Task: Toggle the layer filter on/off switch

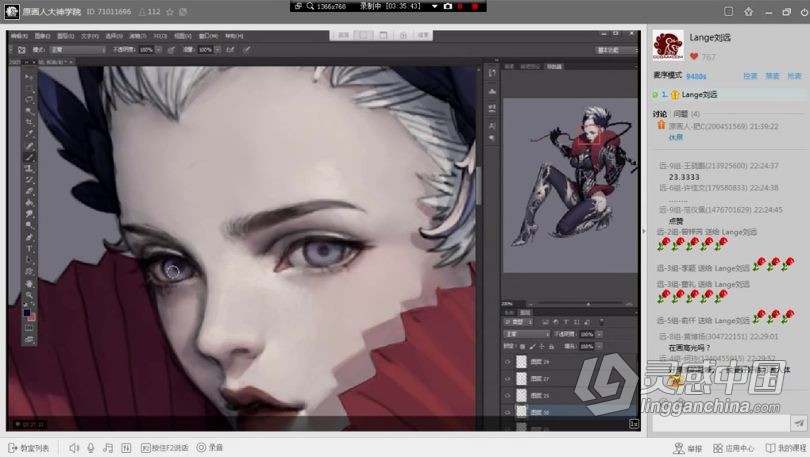Action: click(x=601, y=322)
